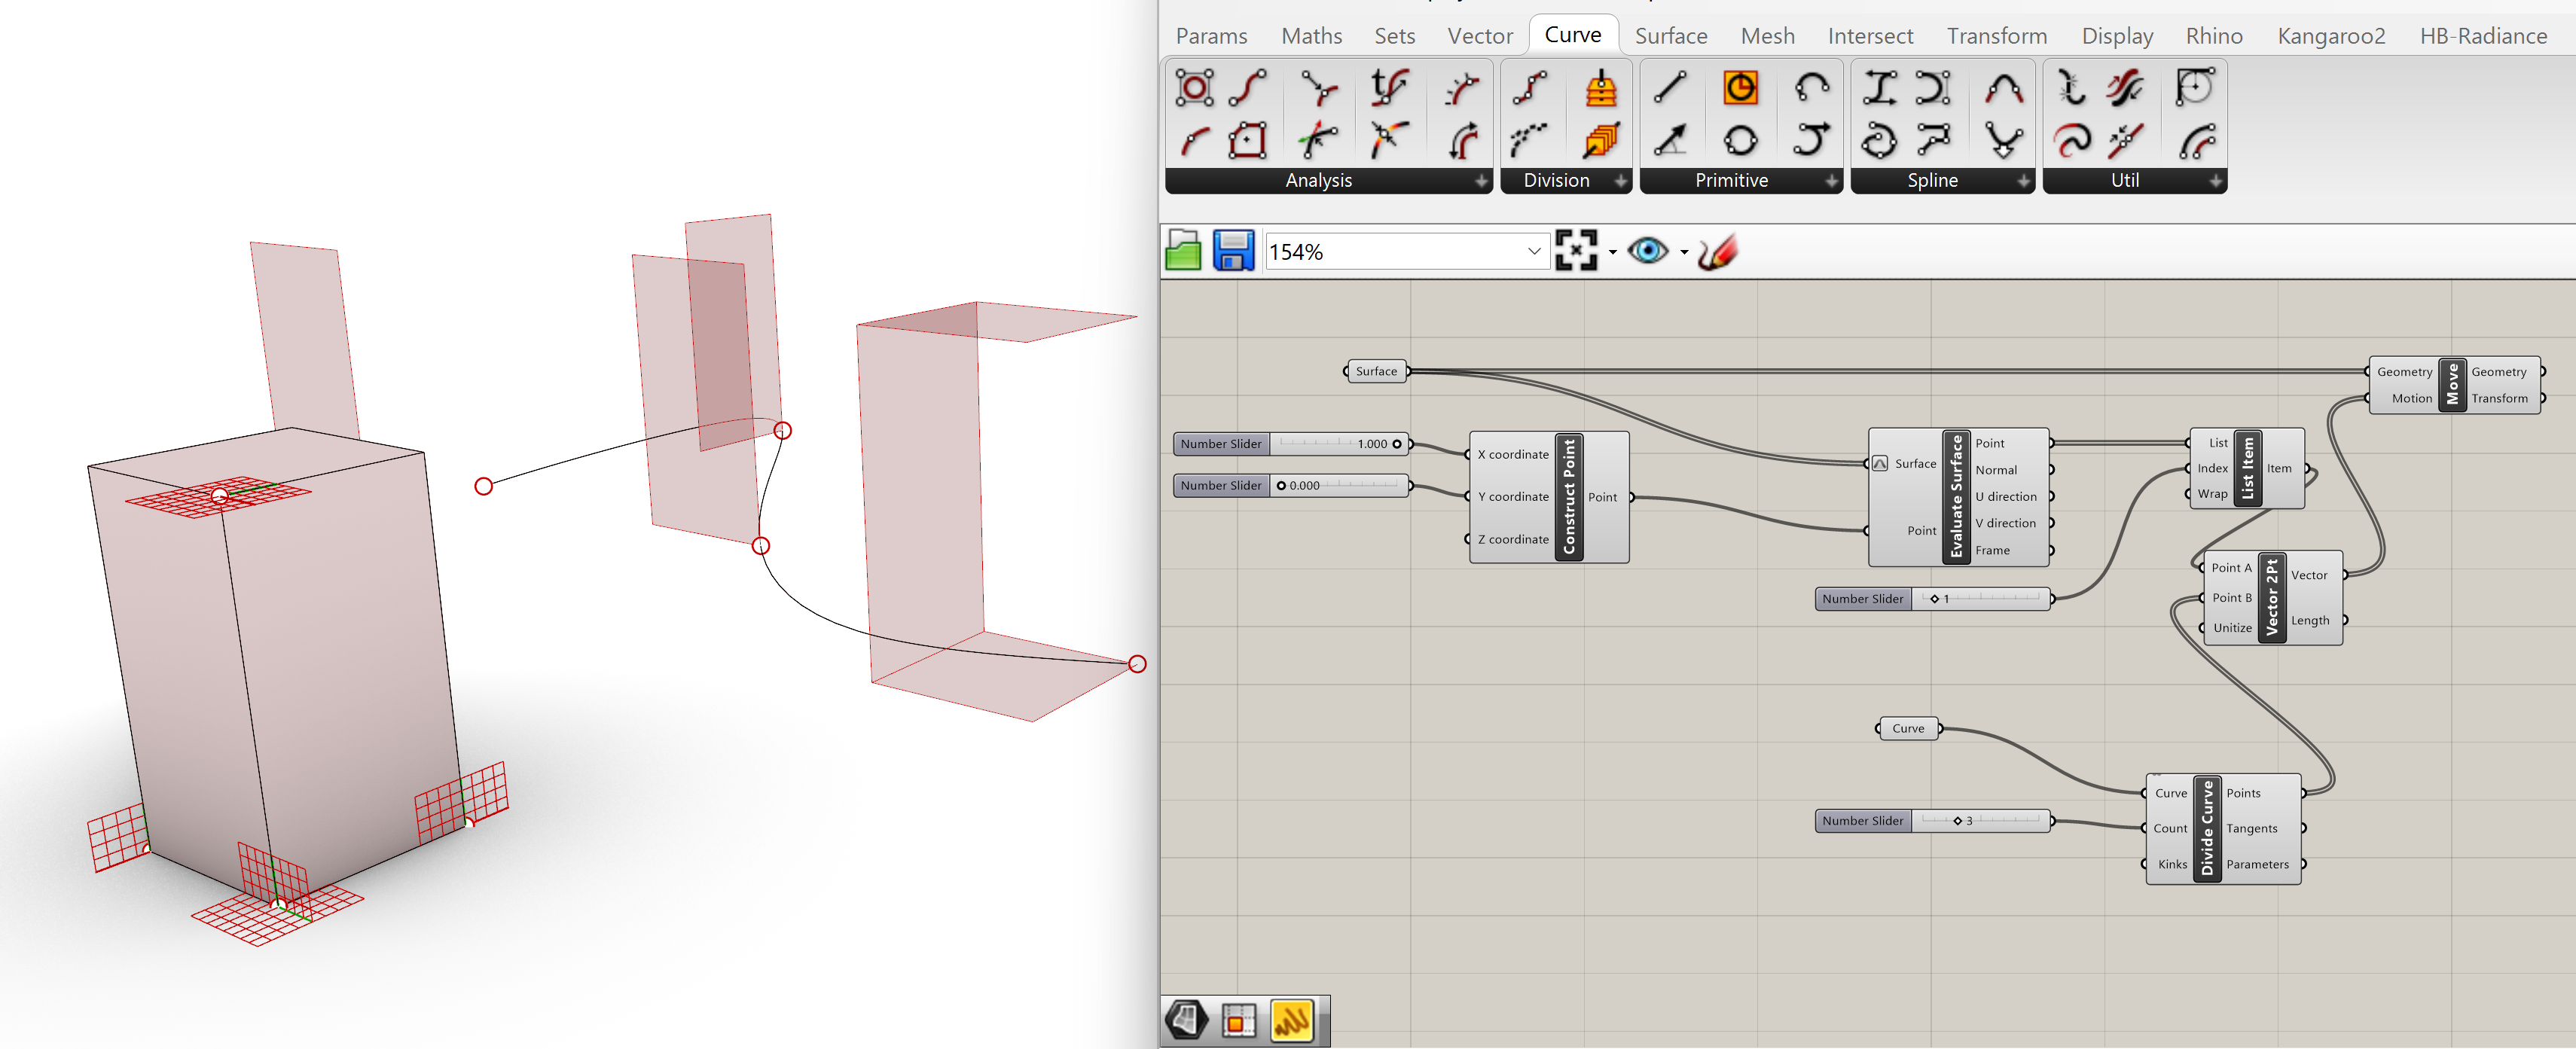Click the Surface parameter node

click(1376, 371)
